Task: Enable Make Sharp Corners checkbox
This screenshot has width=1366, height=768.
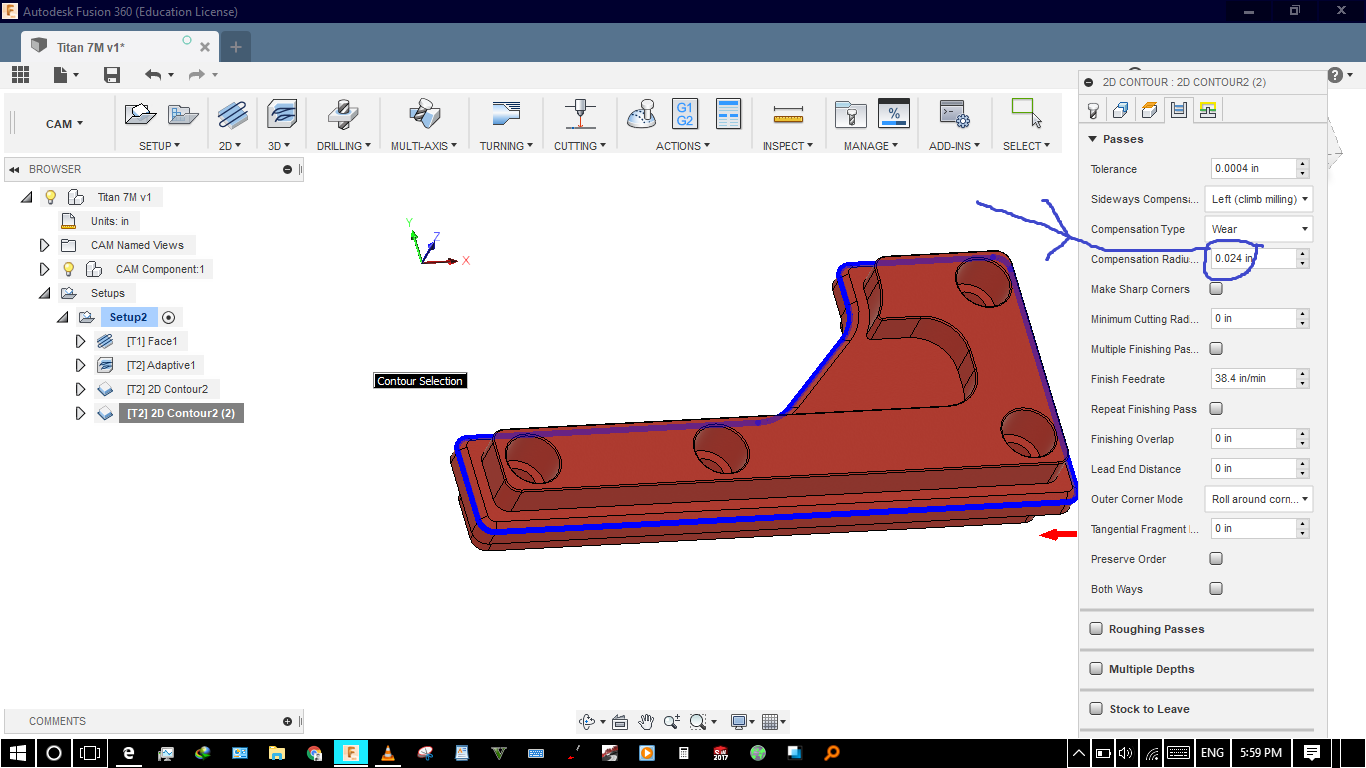Action: point(1216,289)
